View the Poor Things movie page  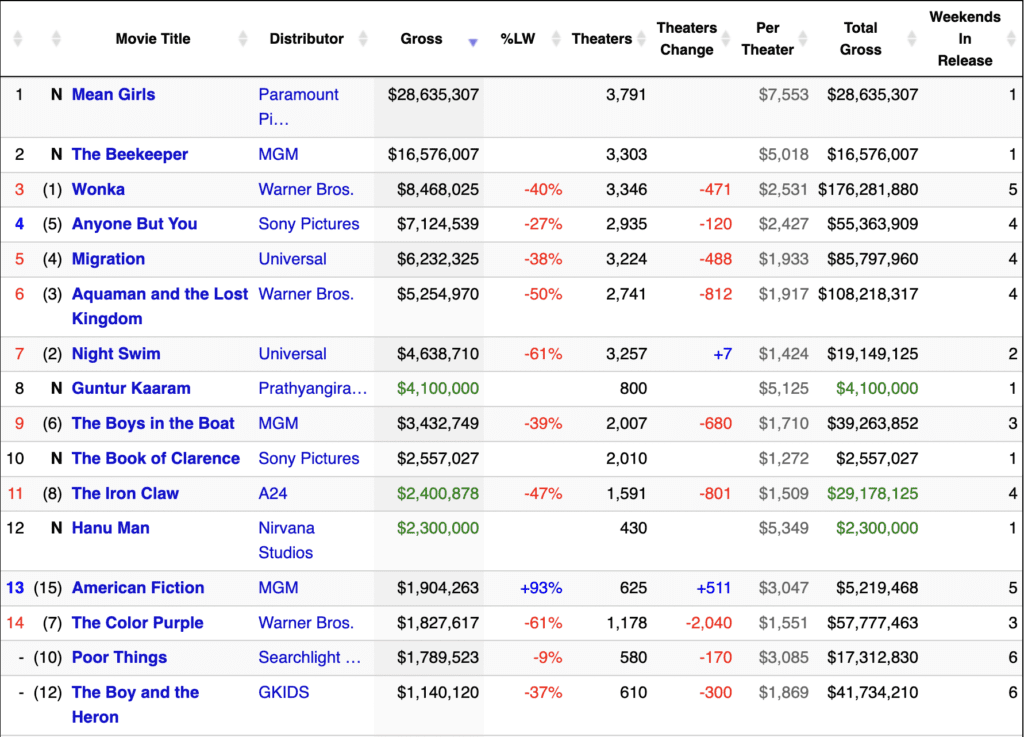coord(120,657)
